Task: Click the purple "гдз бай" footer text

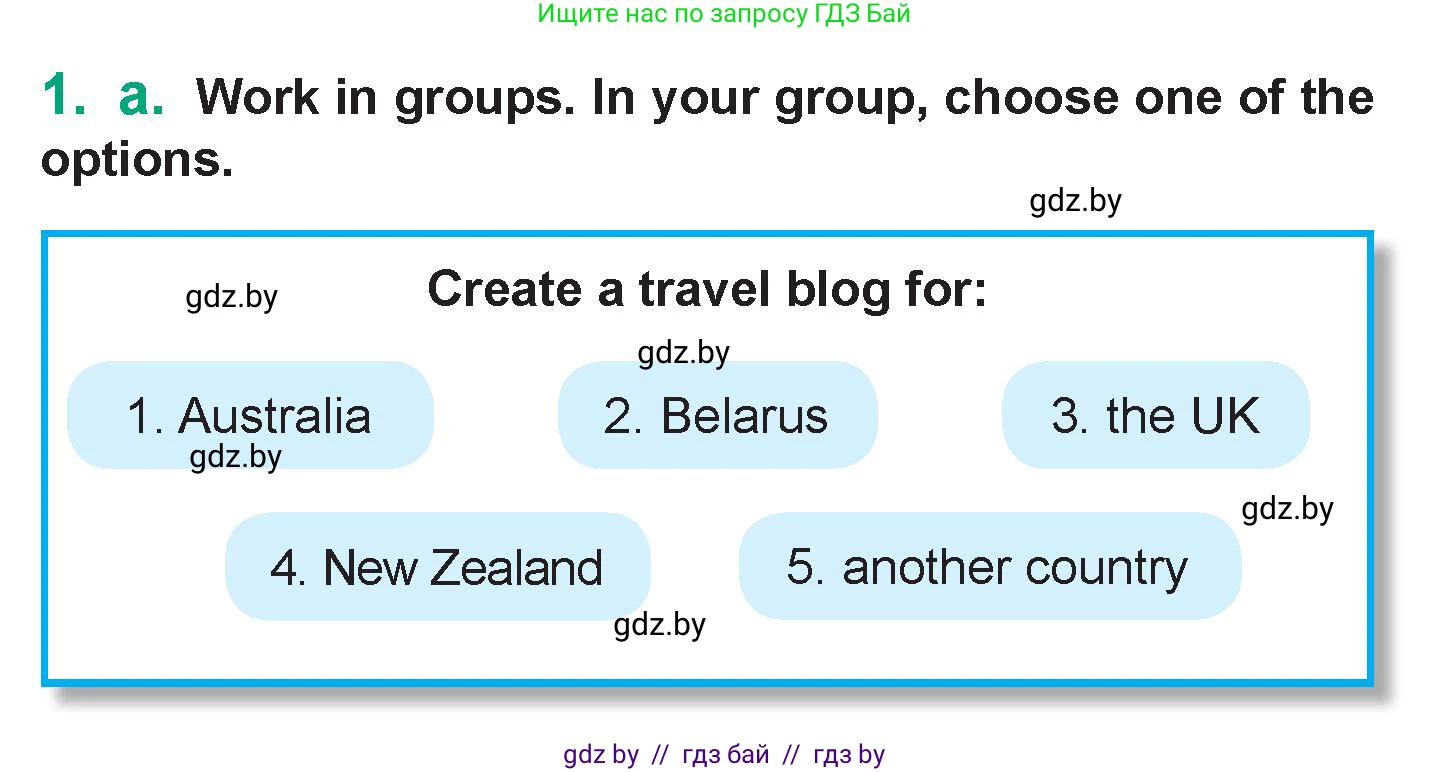Action: pyautogui.click(x=726, y=755)
